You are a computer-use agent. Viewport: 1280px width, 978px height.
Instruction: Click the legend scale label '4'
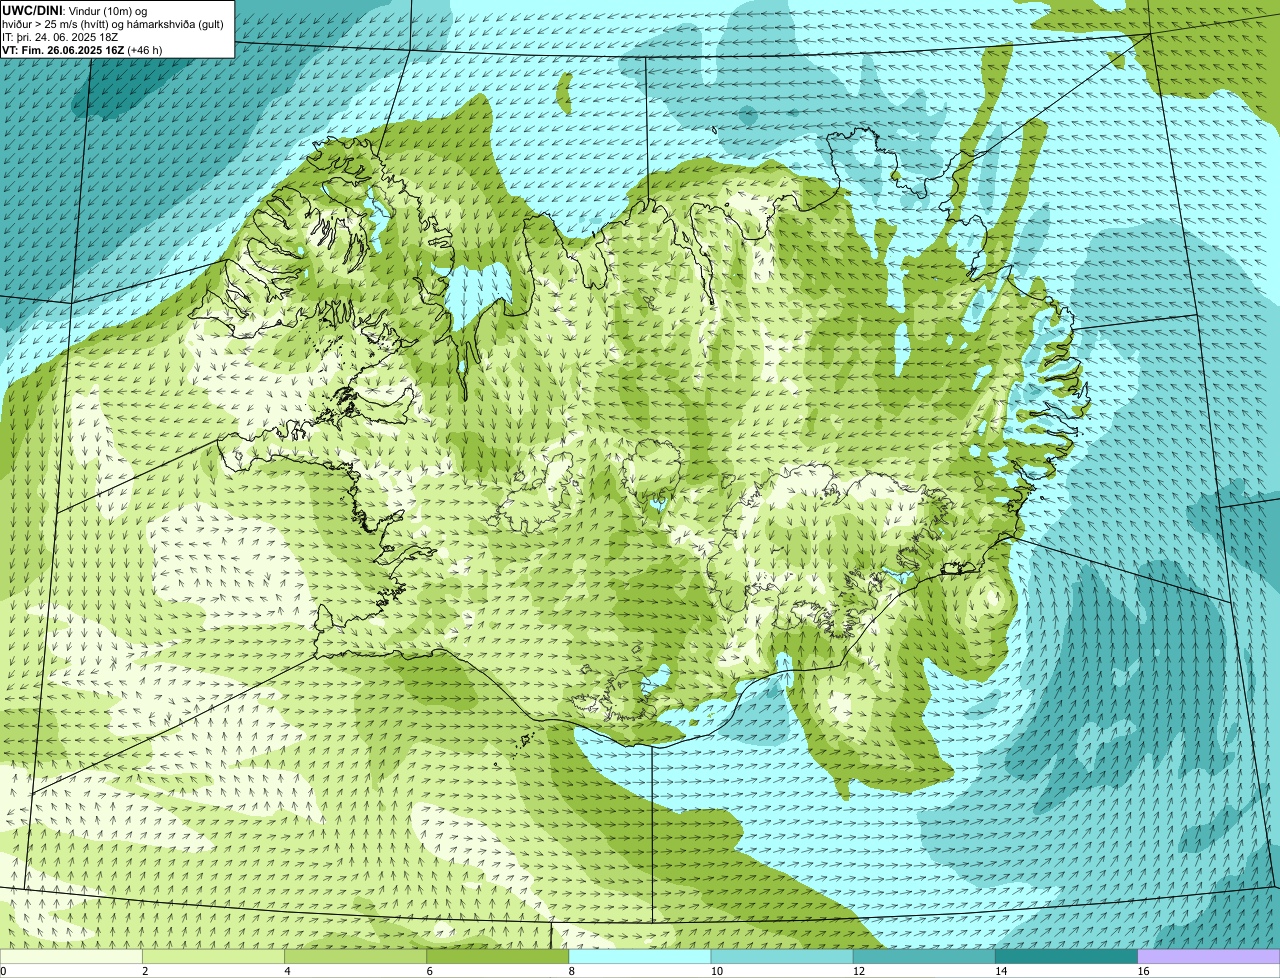[x=287, y=971]
